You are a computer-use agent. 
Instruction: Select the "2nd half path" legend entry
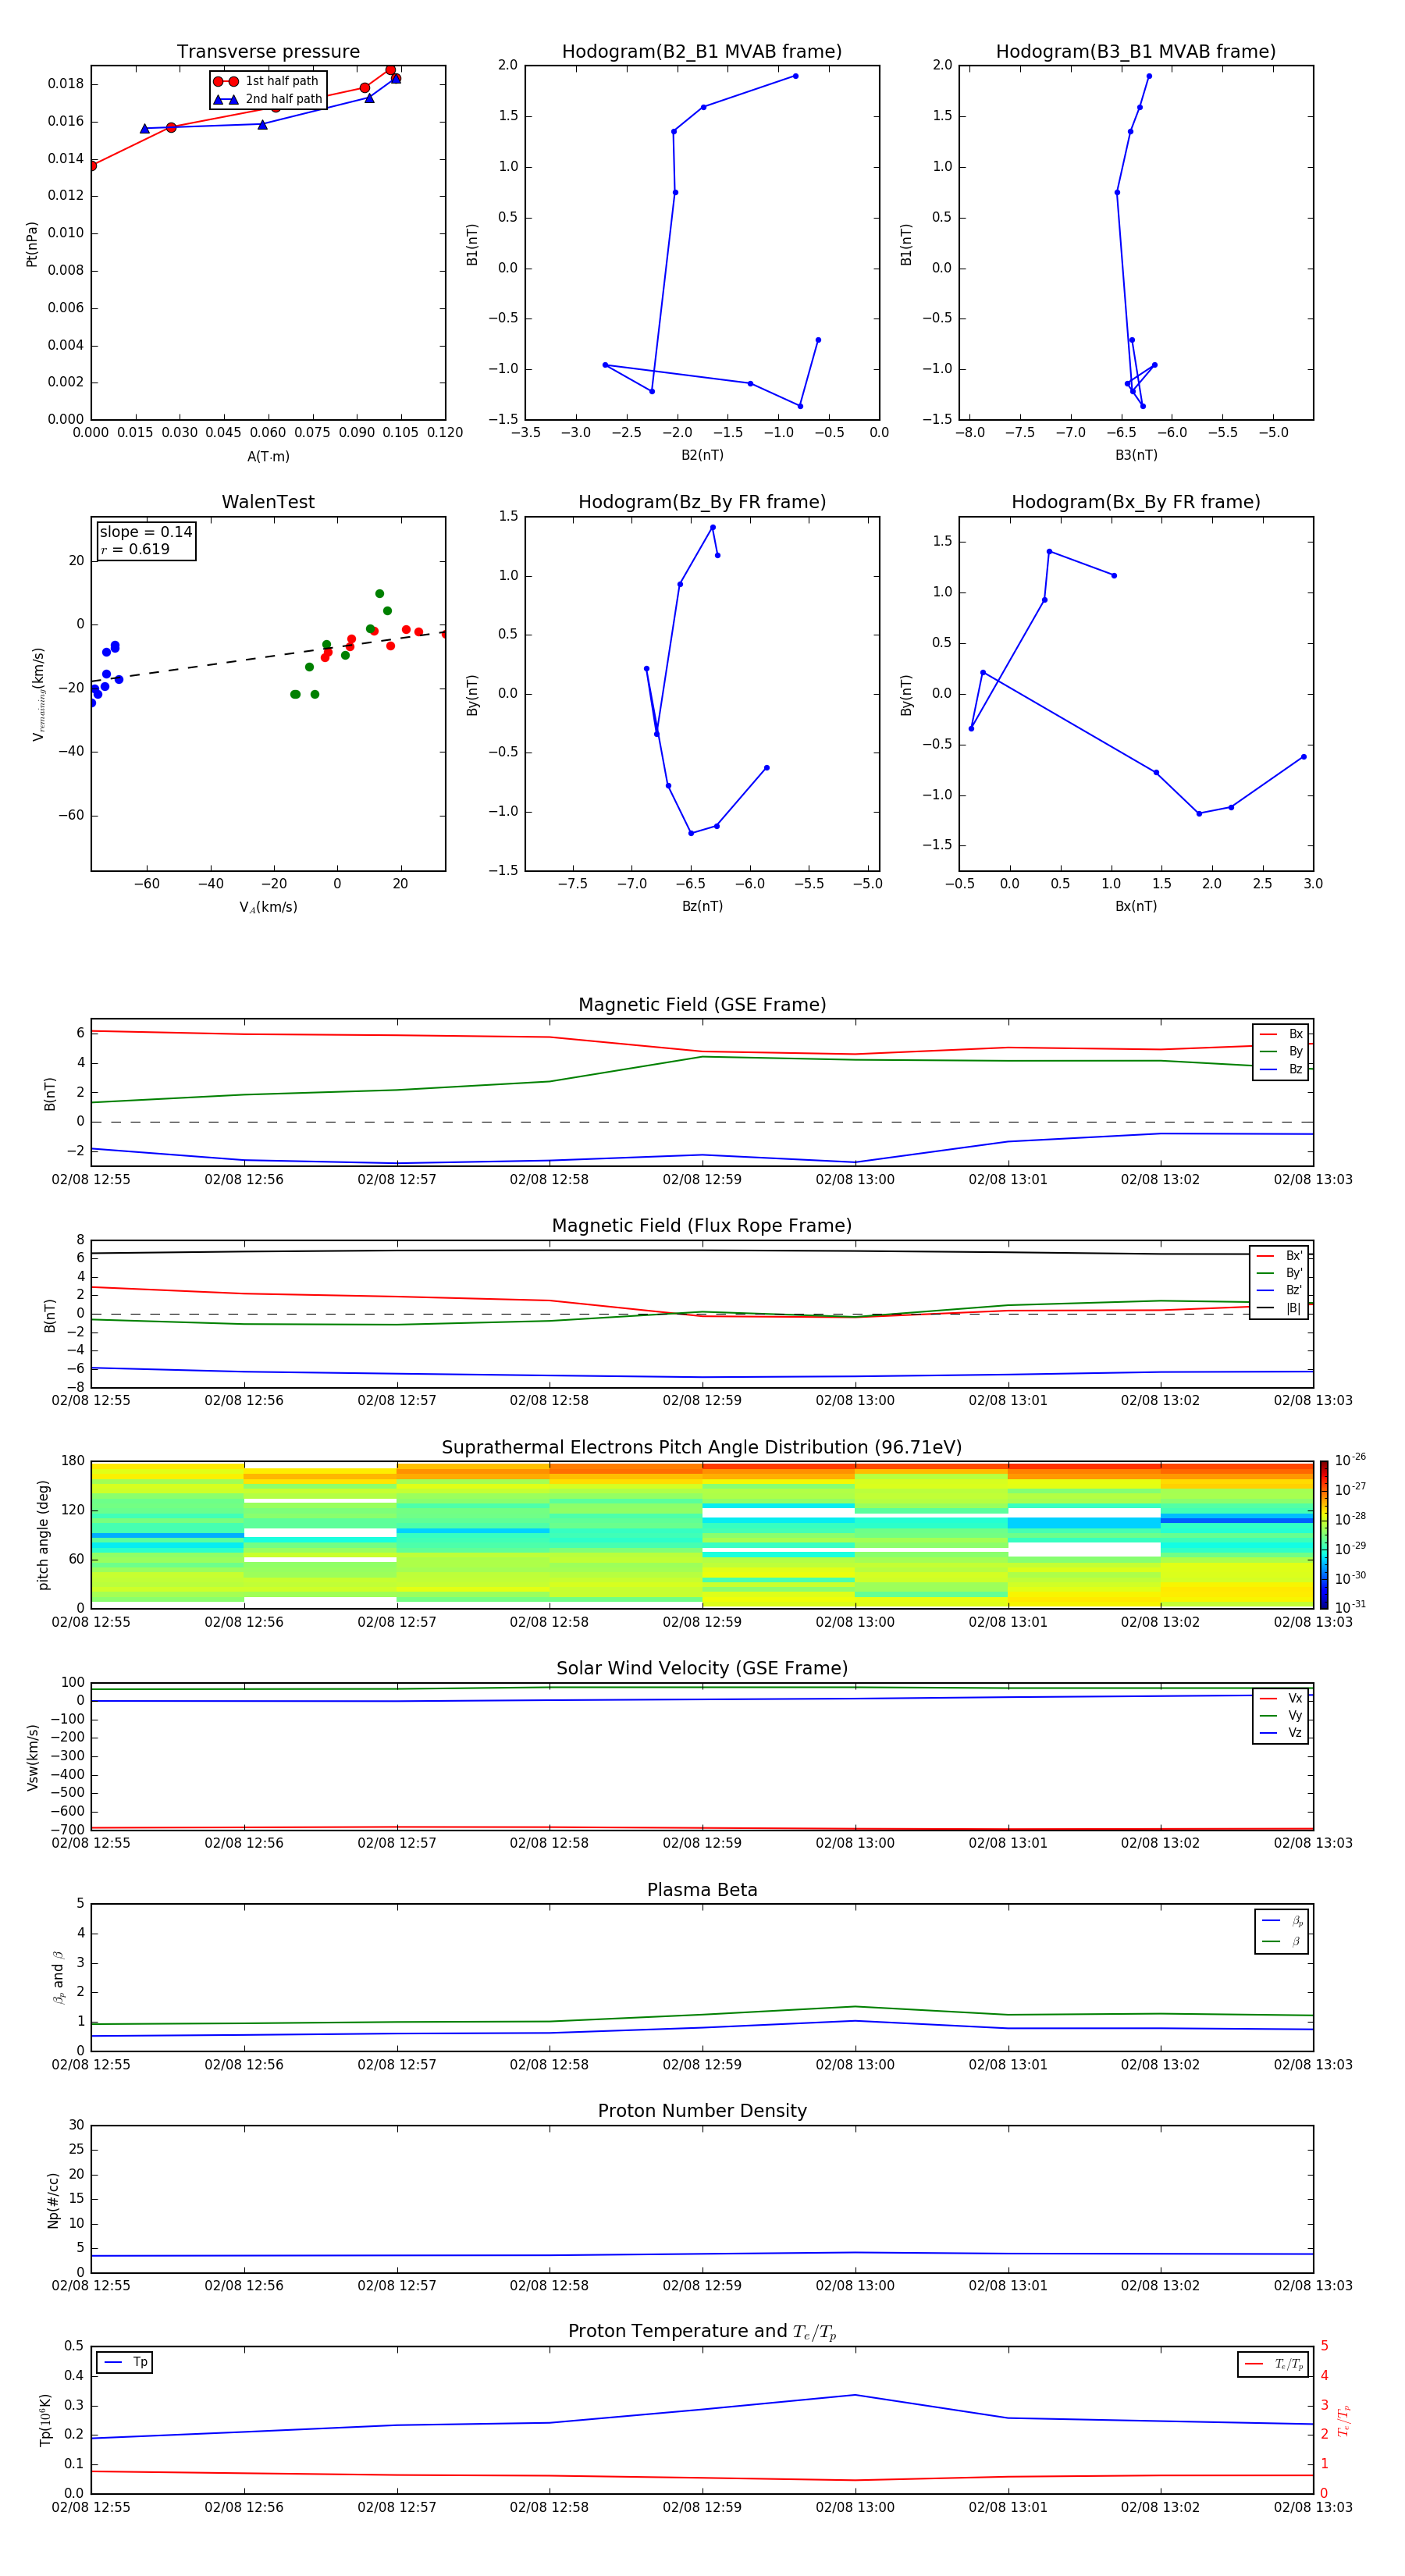click(268, 99)
